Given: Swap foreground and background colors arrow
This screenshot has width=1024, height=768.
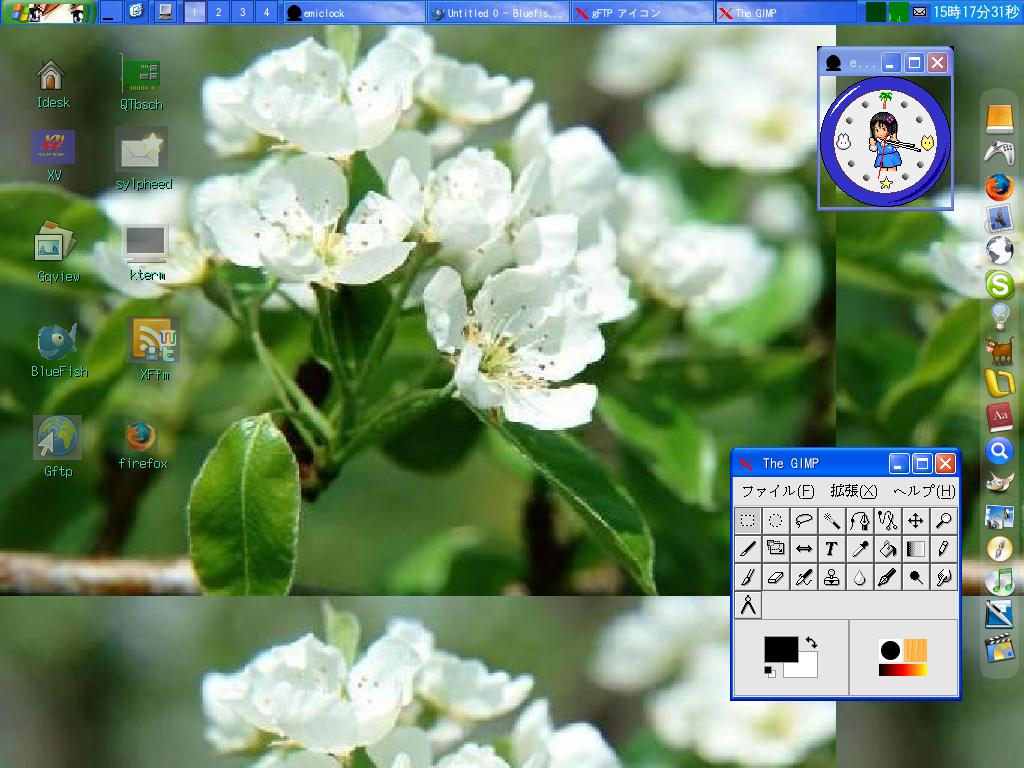Looking at the screenshot, I should click(811, 643).
